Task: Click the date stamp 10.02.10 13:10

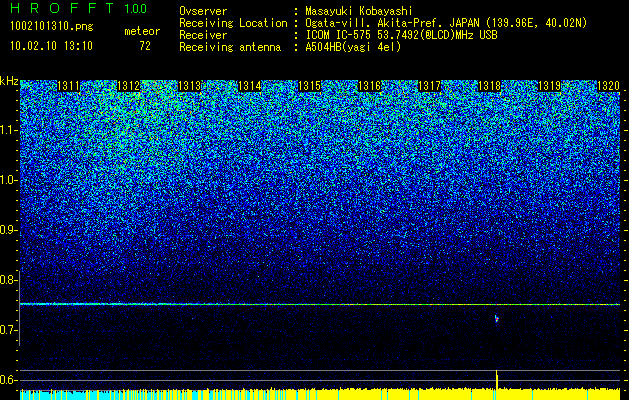Action: (x=51, y=46)
